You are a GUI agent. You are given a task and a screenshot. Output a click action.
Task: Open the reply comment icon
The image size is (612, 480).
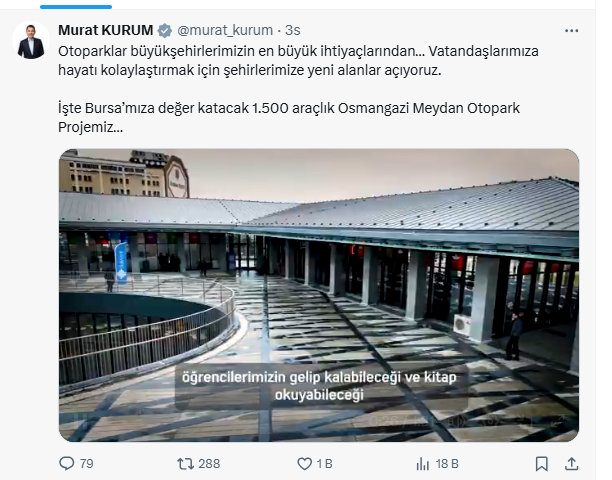(x=67, y=463)
